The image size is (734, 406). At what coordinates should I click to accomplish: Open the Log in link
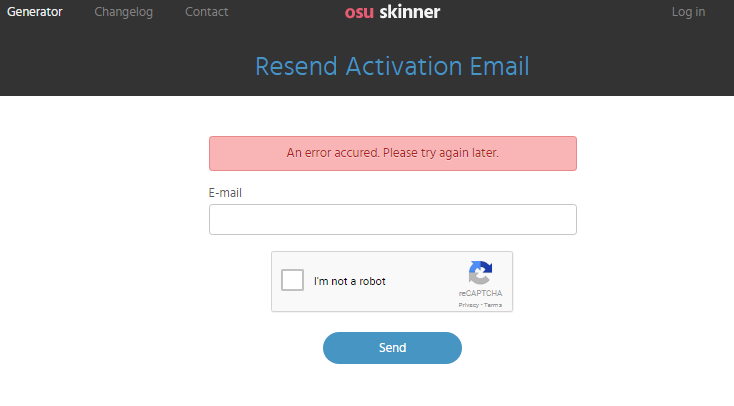[x=688, y=12]
